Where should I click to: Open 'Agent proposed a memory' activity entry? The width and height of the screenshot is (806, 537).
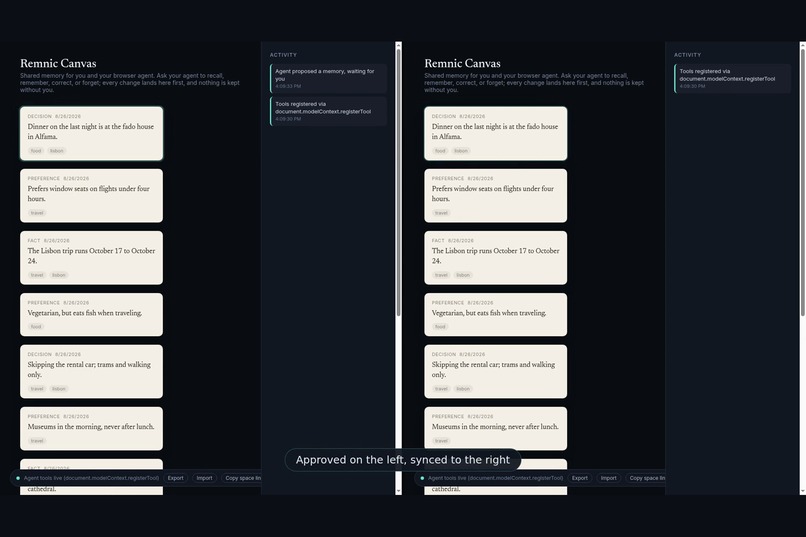(x=328, y=78)
